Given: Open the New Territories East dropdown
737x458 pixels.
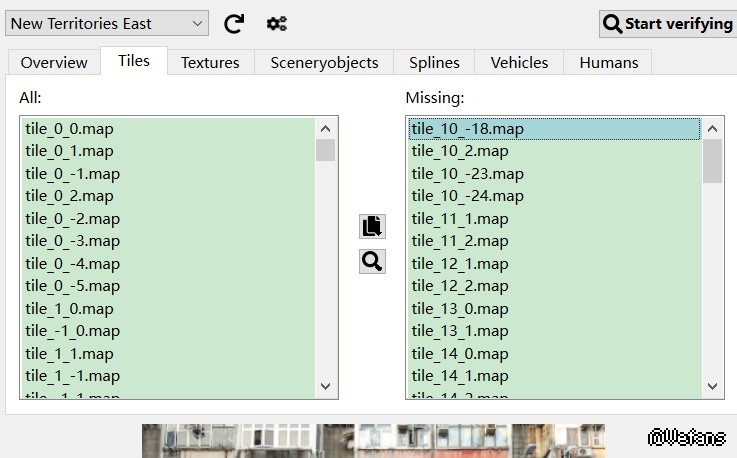Looking at the screenshot, I should [106, 23].
